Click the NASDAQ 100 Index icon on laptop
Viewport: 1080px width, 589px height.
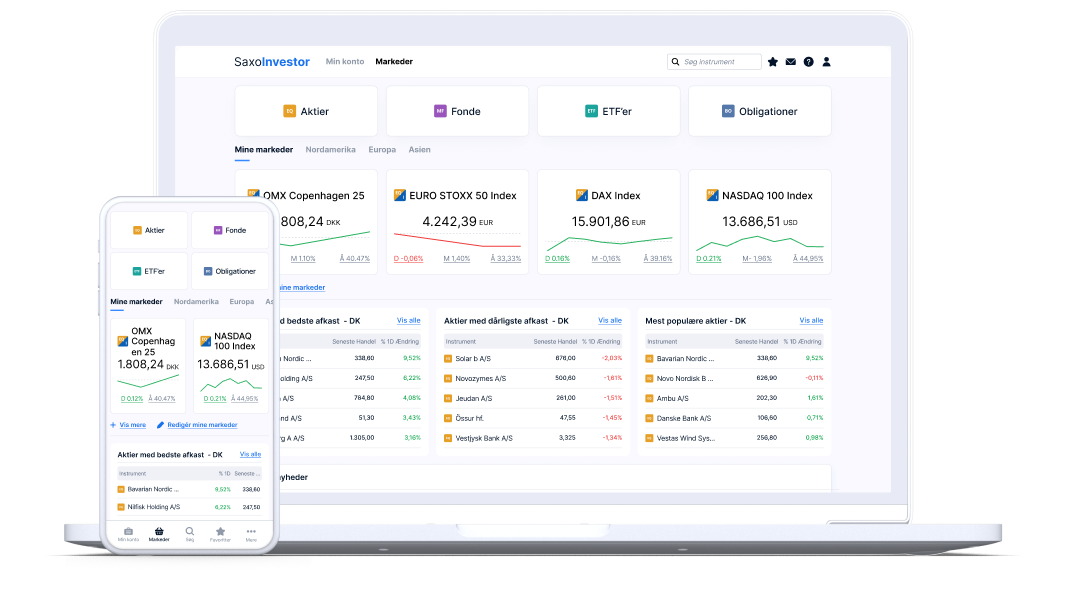[x=712, y=196]
